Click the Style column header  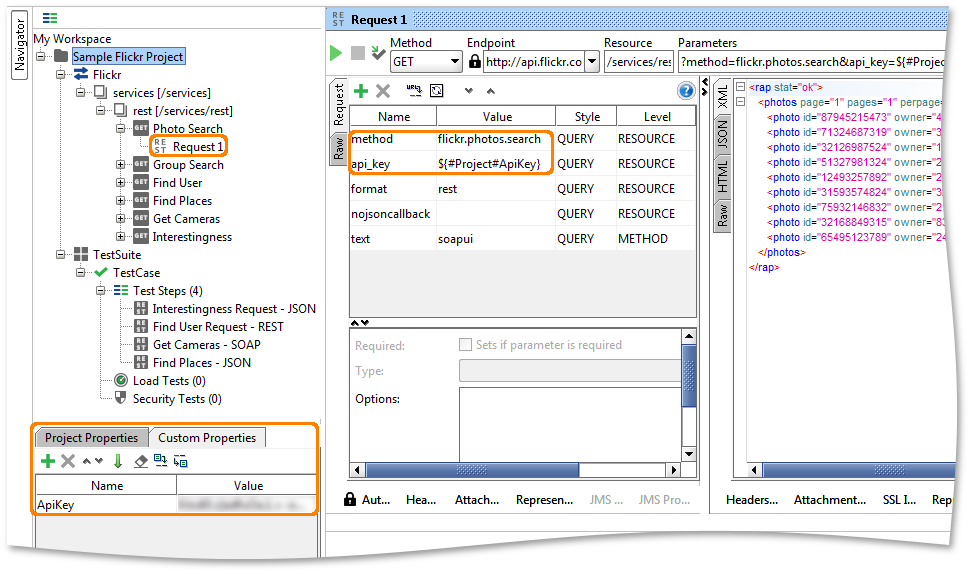(x=586, y=116)
